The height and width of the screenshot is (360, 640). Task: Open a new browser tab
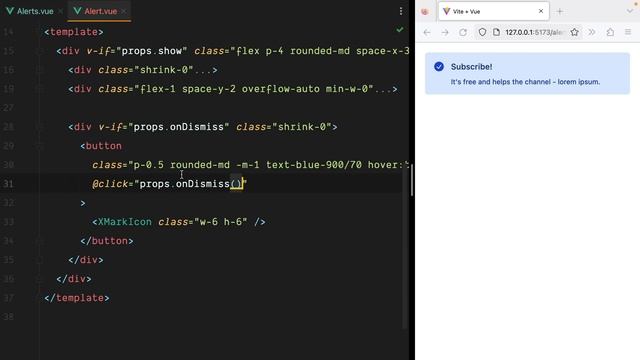coord(560,11)
